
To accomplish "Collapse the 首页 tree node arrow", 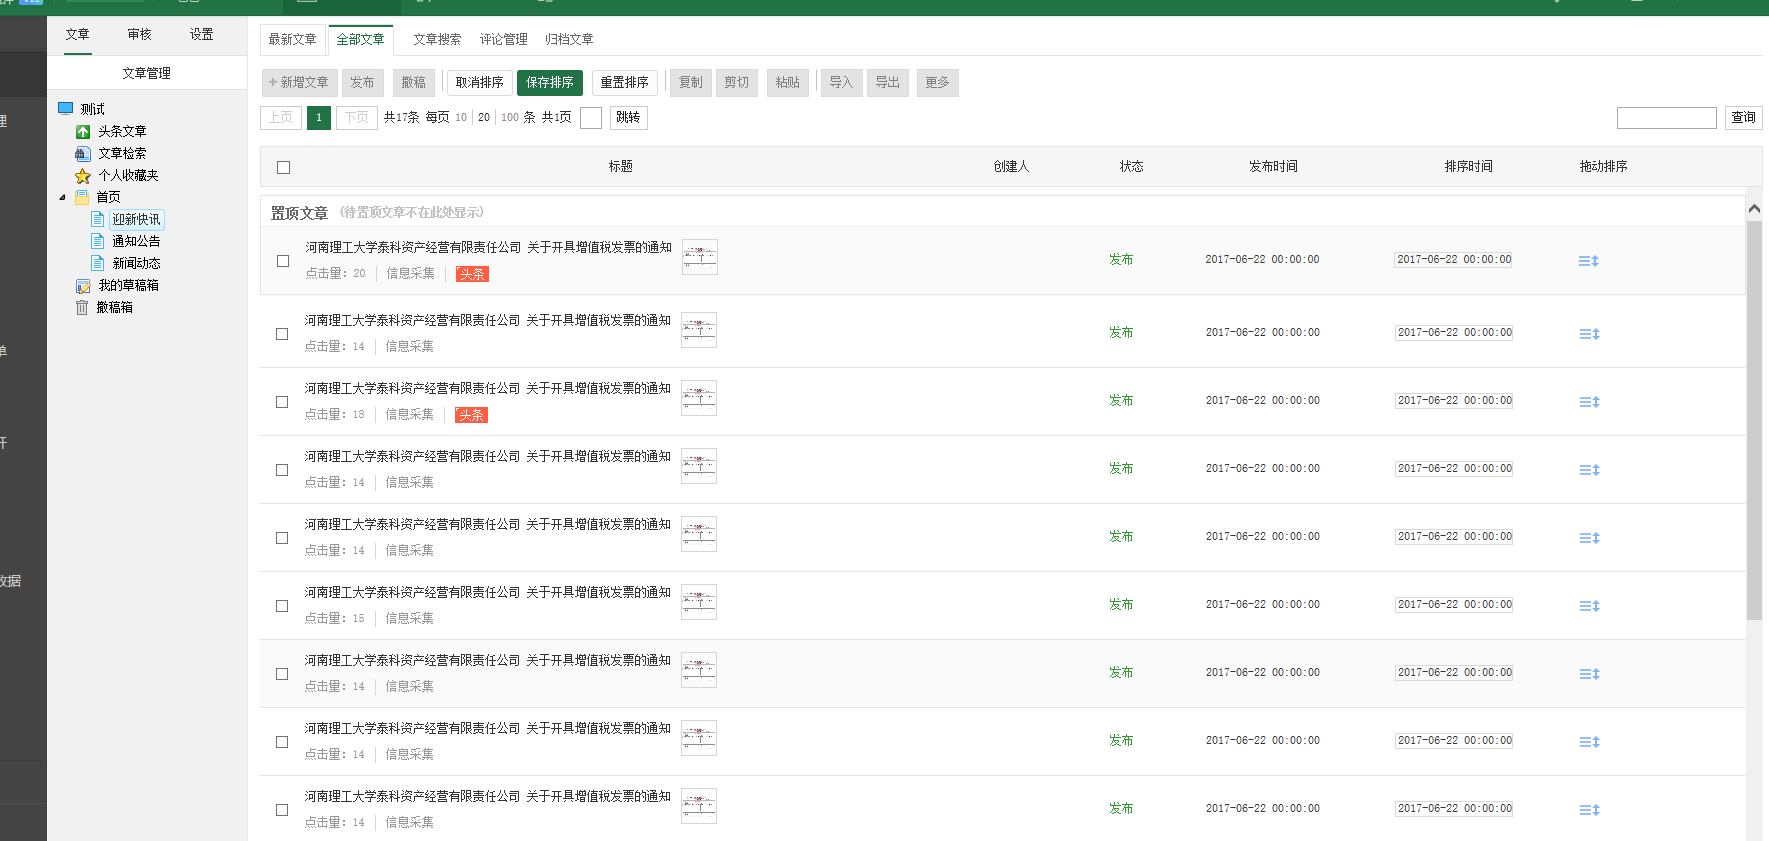I will pyautogui.click(x=62, y=198).
